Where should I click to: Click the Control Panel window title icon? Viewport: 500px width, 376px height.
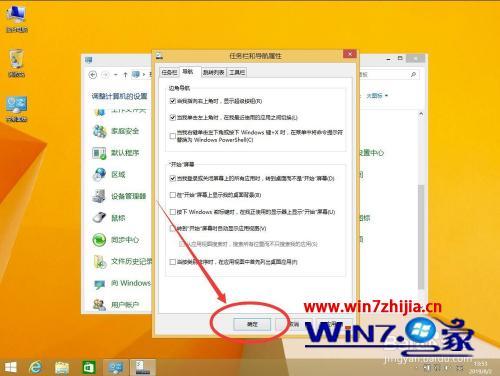click(89, 60)
